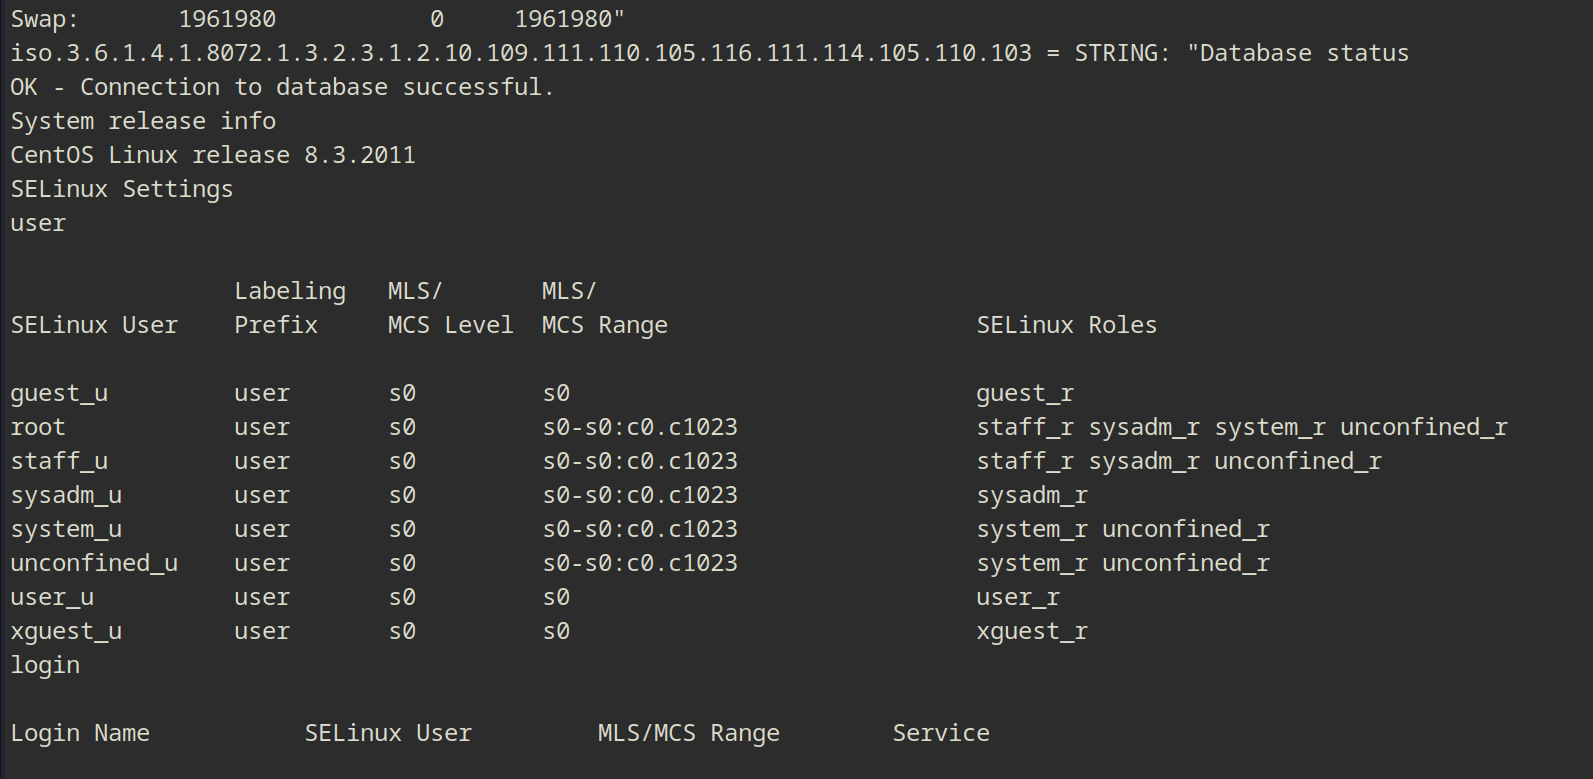This screenshot has height=779, width=1593.
Task: Click the "MLS/MCS Range" header in the login table
Action: (688, 733)
